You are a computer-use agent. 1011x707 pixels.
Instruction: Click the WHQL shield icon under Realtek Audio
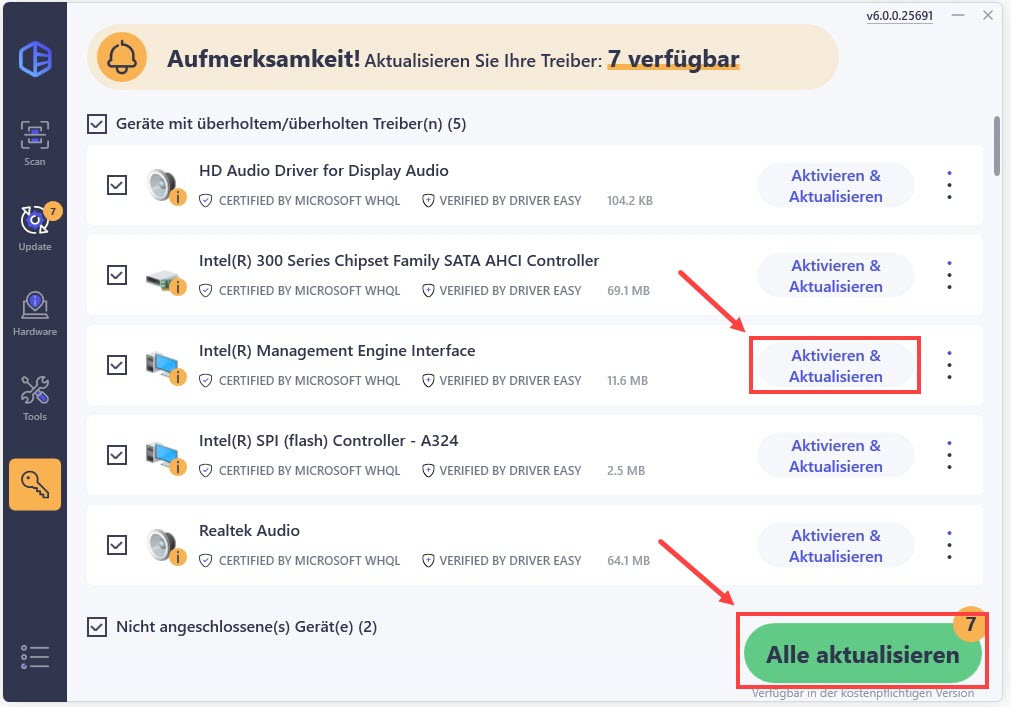207,561
